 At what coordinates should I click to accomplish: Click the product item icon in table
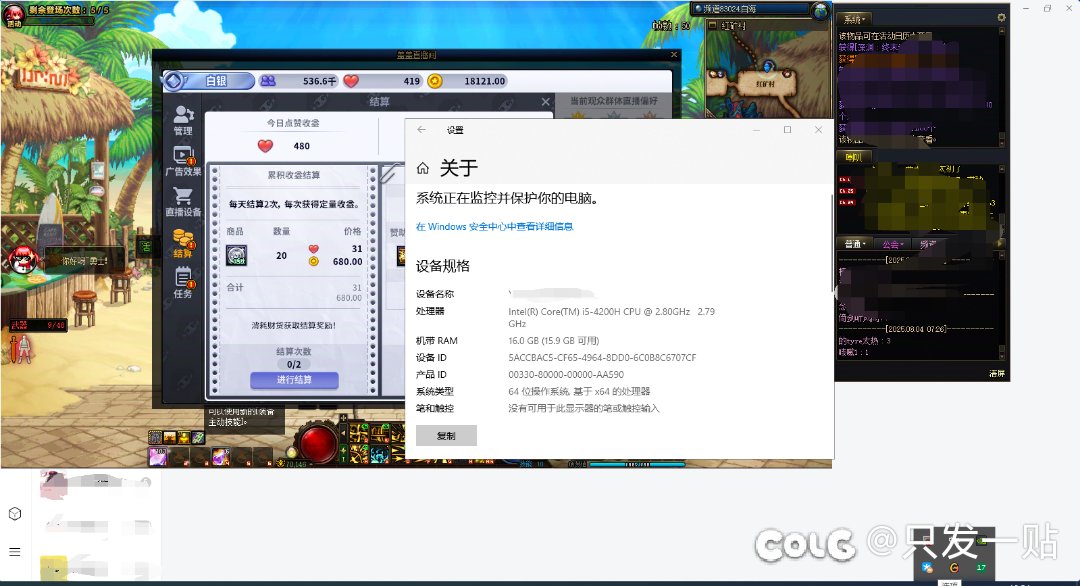click(x=236, y=255)
